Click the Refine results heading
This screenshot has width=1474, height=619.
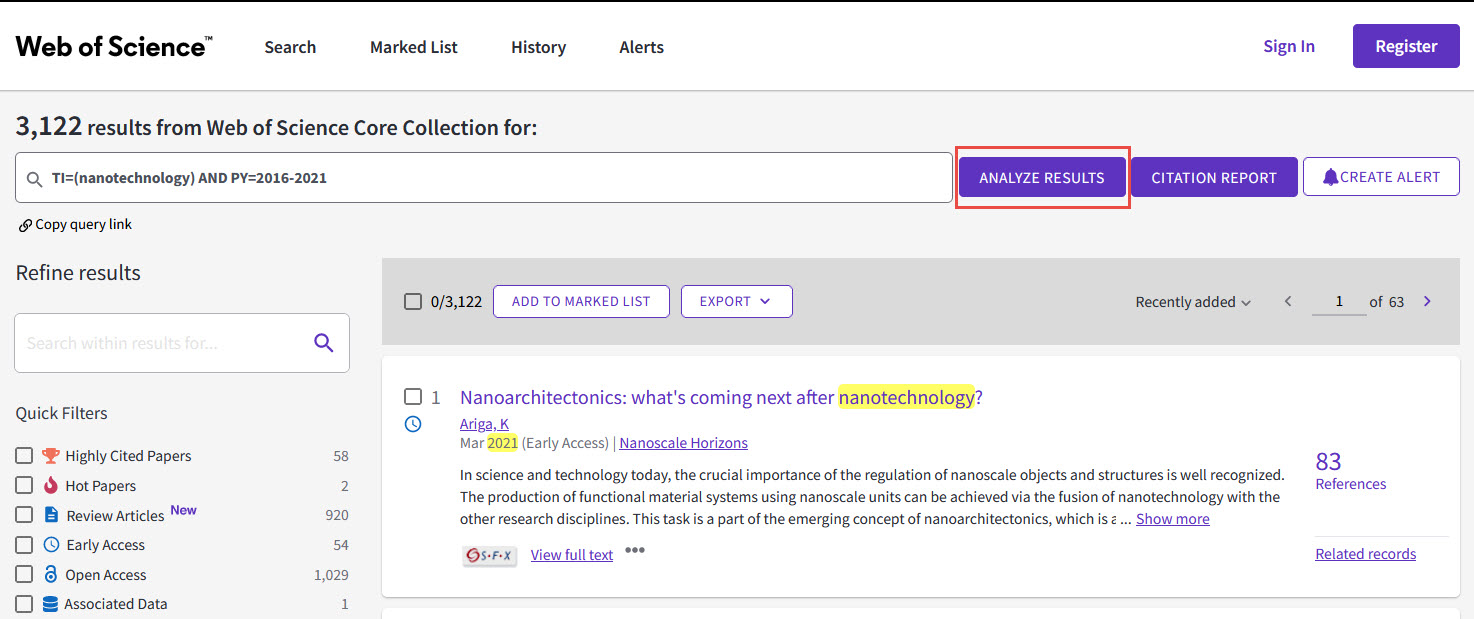[78, 273]
